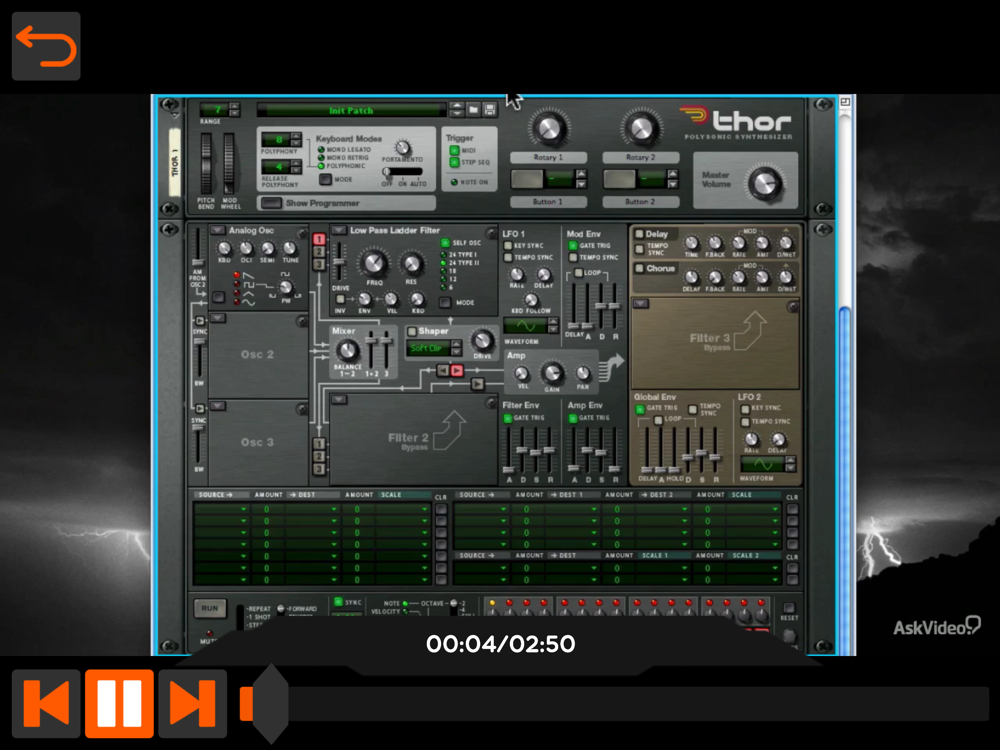
Task: Click the Chorus D/Wet knob
Action: (786, 277)
